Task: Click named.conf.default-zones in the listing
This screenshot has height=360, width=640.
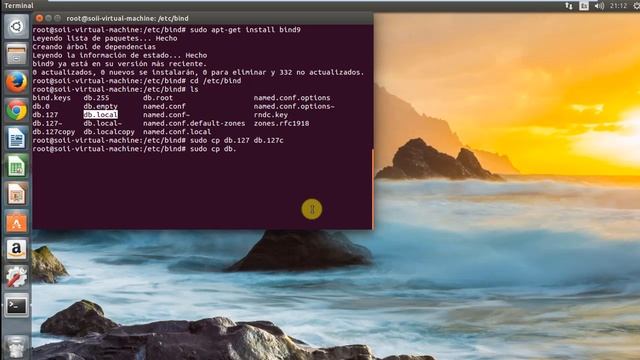Action: pyautogui.click(x=194, y=123)
